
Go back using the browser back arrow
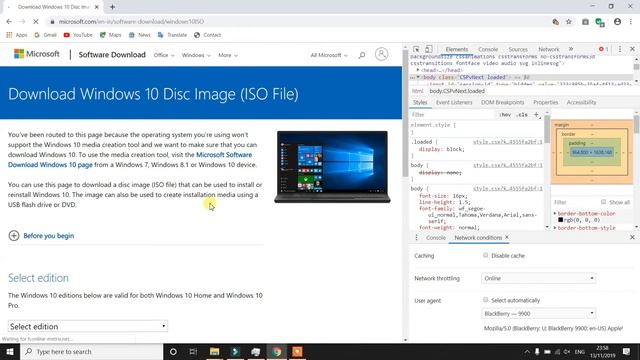pyautogui.click(x=9, y=22)
